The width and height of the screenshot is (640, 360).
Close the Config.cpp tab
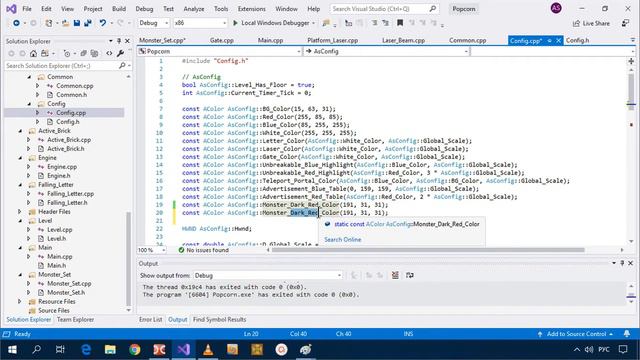[x=558, y=40]
